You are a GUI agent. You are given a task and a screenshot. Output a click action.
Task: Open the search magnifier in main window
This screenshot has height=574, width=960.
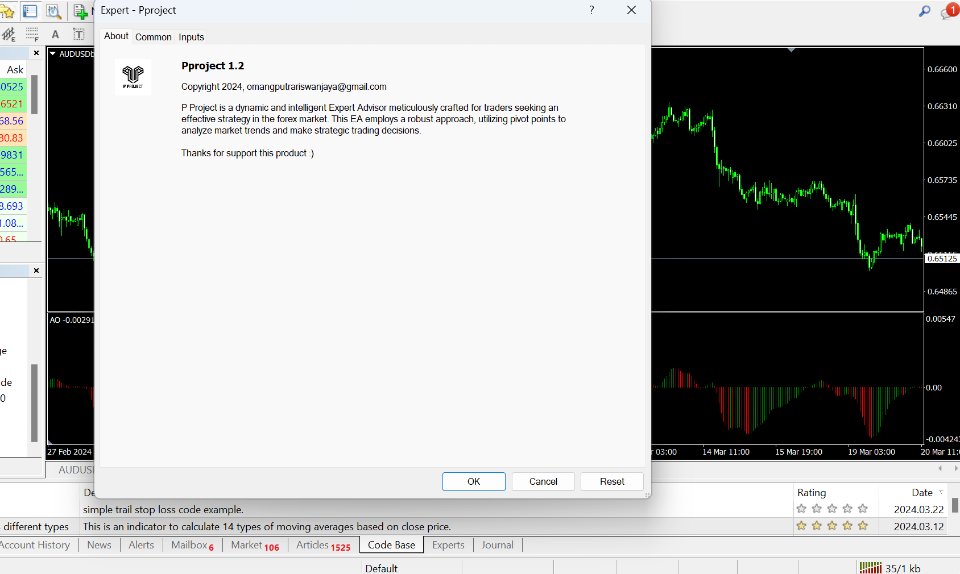[924, 11]
